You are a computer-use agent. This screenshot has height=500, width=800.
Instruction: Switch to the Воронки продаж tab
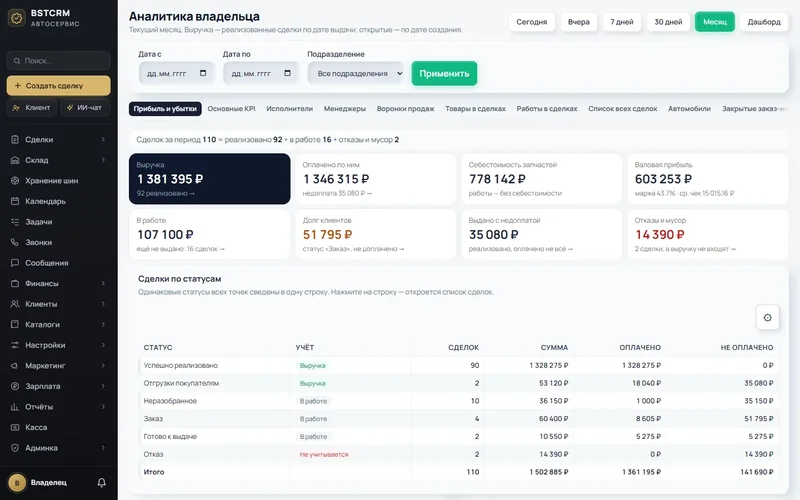(x=406, y=109)
